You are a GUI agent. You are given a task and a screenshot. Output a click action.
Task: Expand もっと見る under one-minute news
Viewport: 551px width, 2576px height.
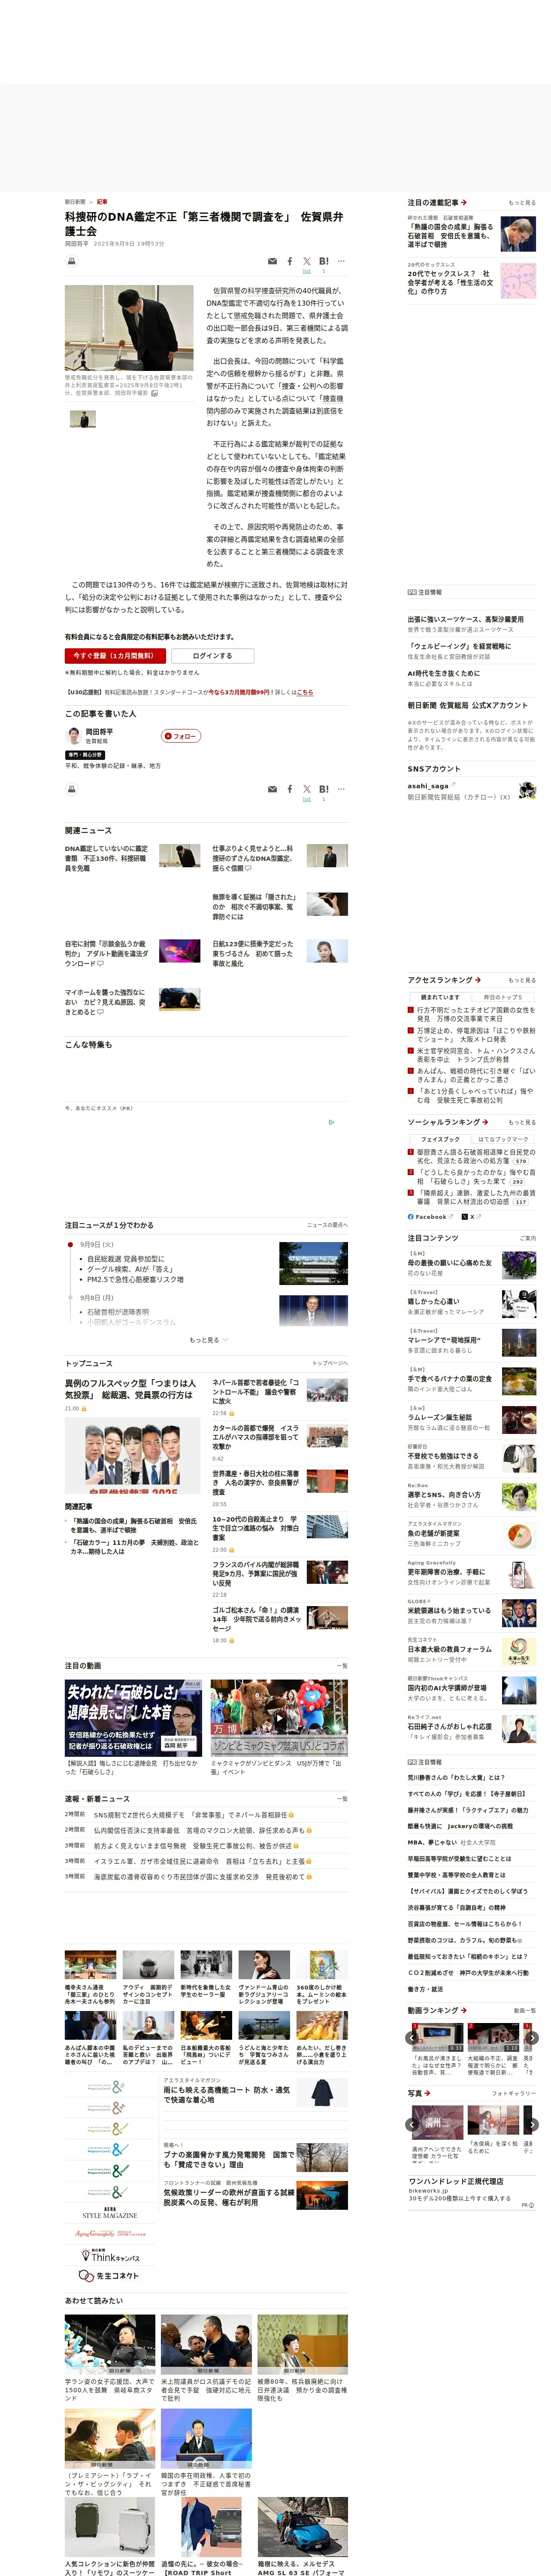pos(208,1340)
